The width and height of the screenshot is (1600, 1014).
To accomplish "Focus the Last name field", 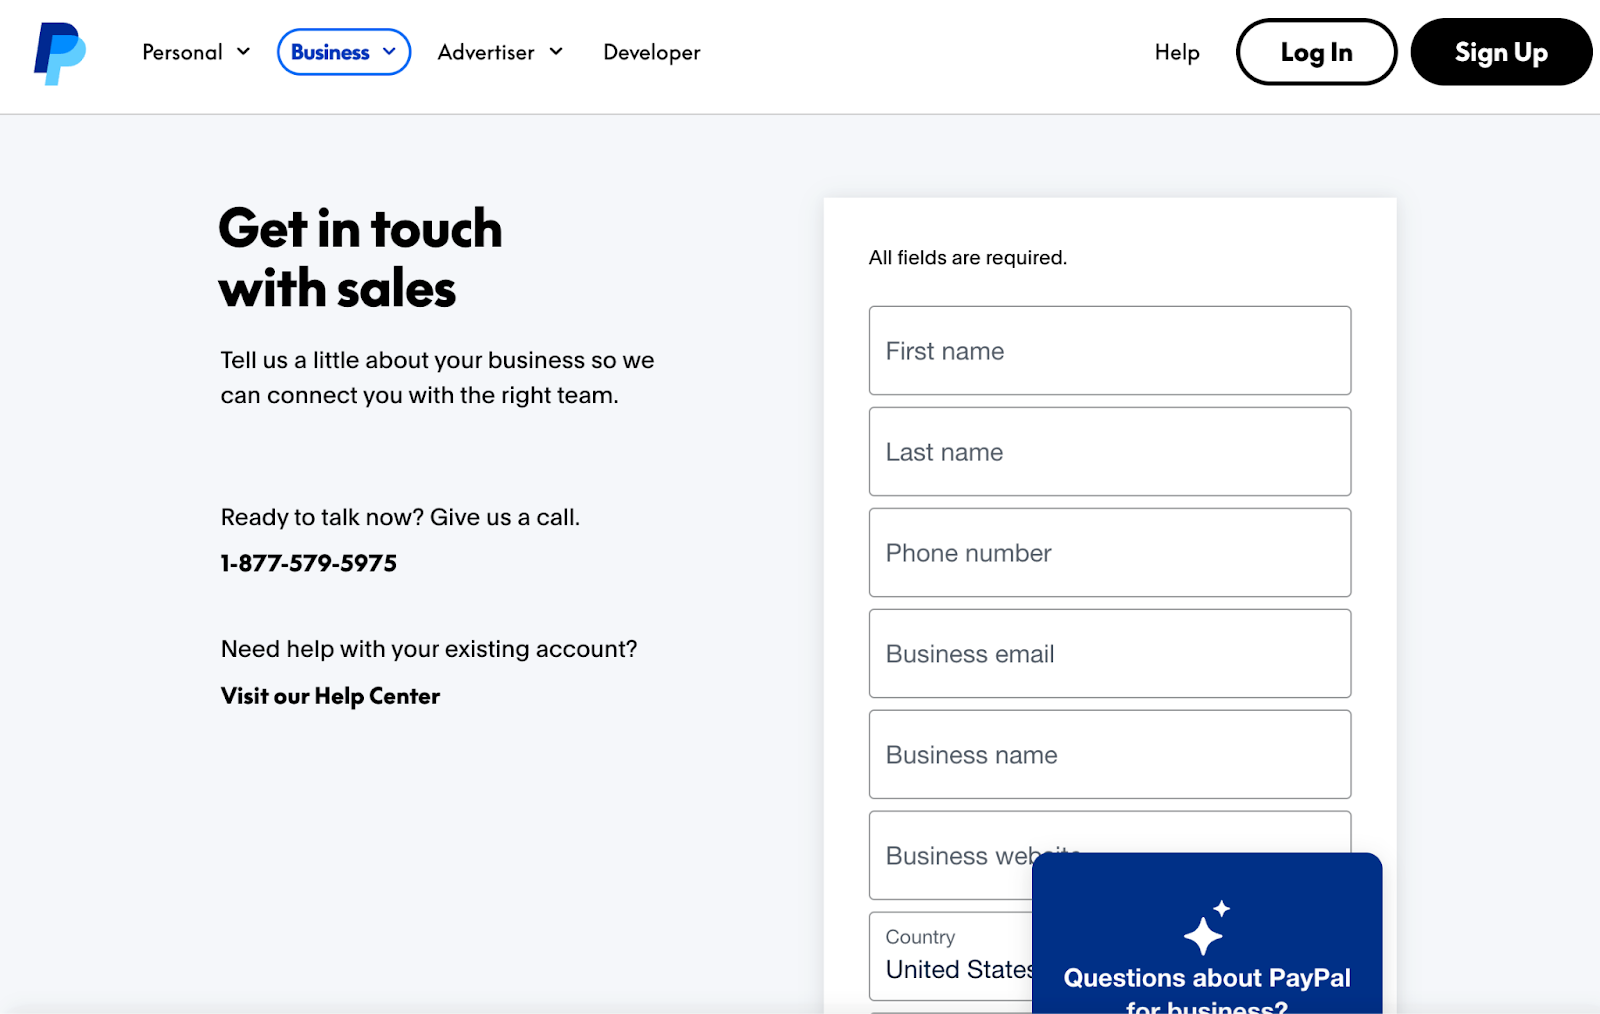I will point(1110,452).
